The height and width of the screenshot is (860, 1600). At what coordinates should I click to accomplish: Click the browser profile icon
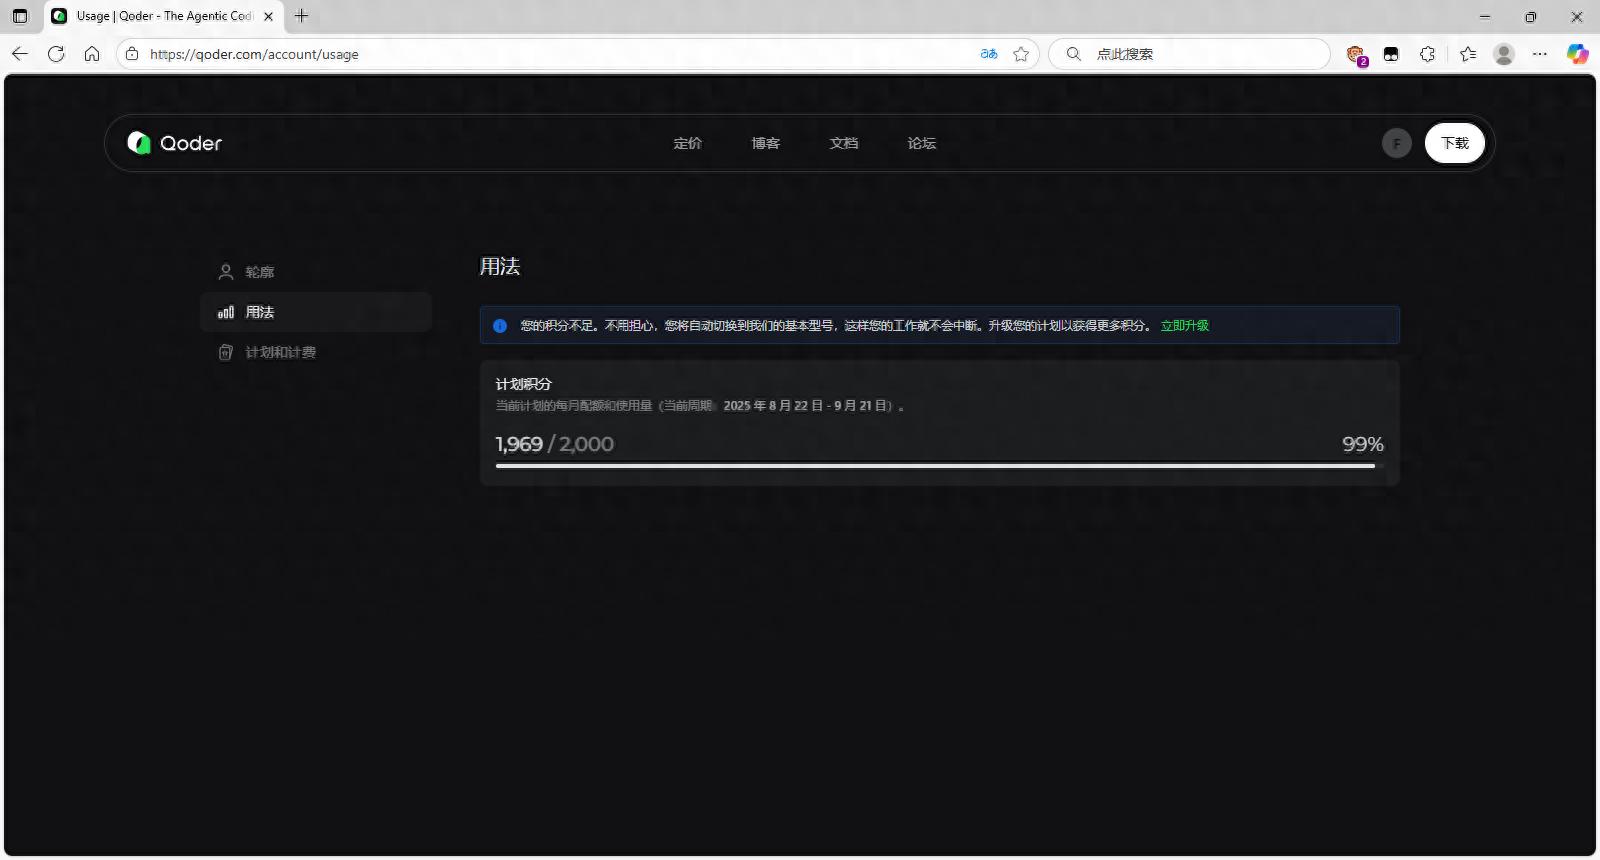tap(1504, 54)
